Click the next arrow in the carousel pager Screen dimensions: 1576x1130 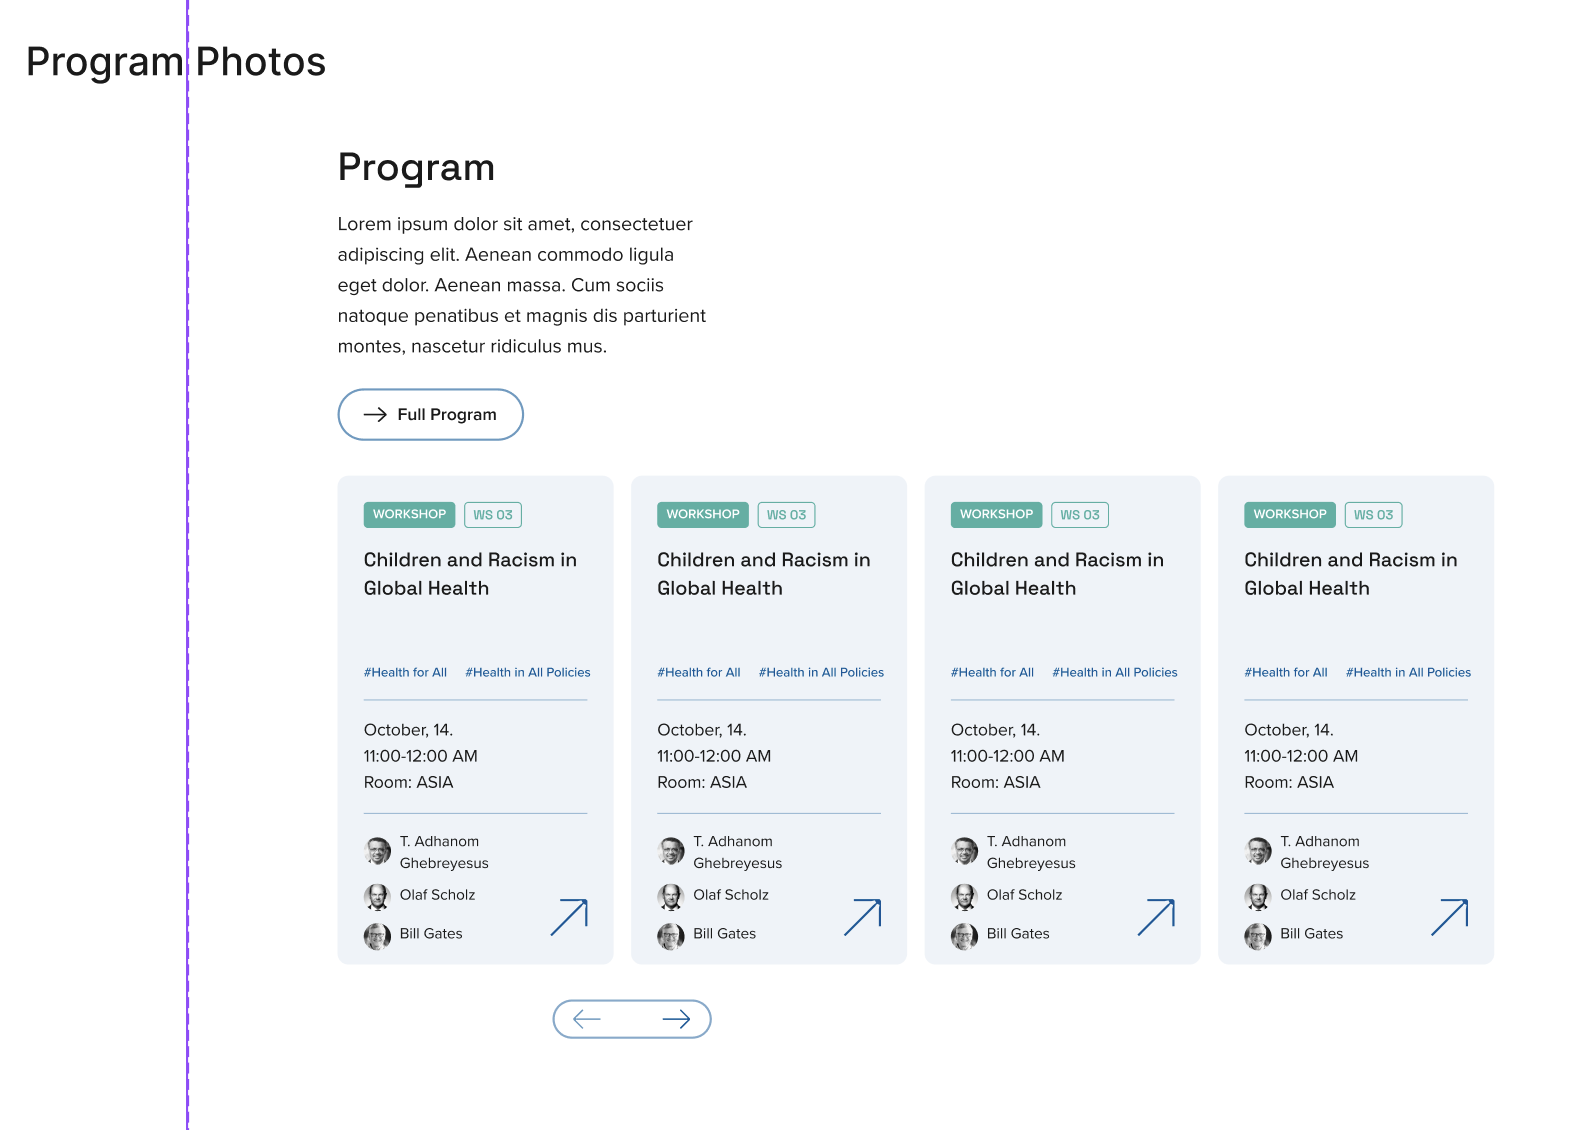tap(676, 1019)
